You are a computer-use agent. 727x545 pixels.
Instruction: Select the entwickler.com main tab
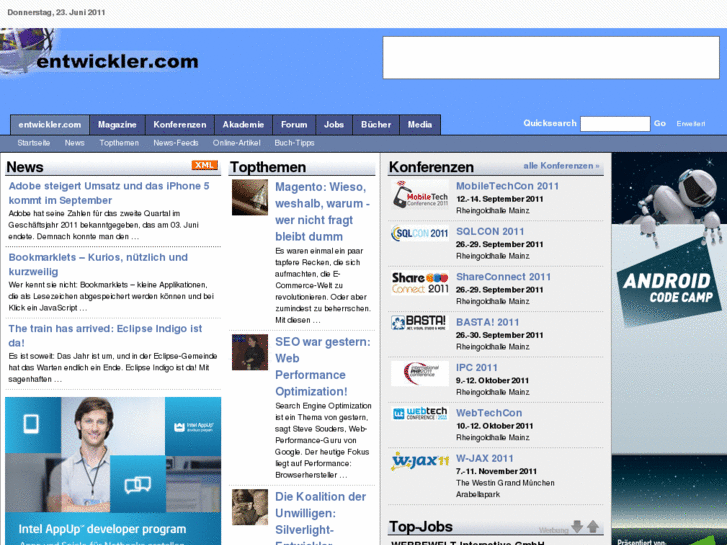pyautogui.click(x=50, y=125)
